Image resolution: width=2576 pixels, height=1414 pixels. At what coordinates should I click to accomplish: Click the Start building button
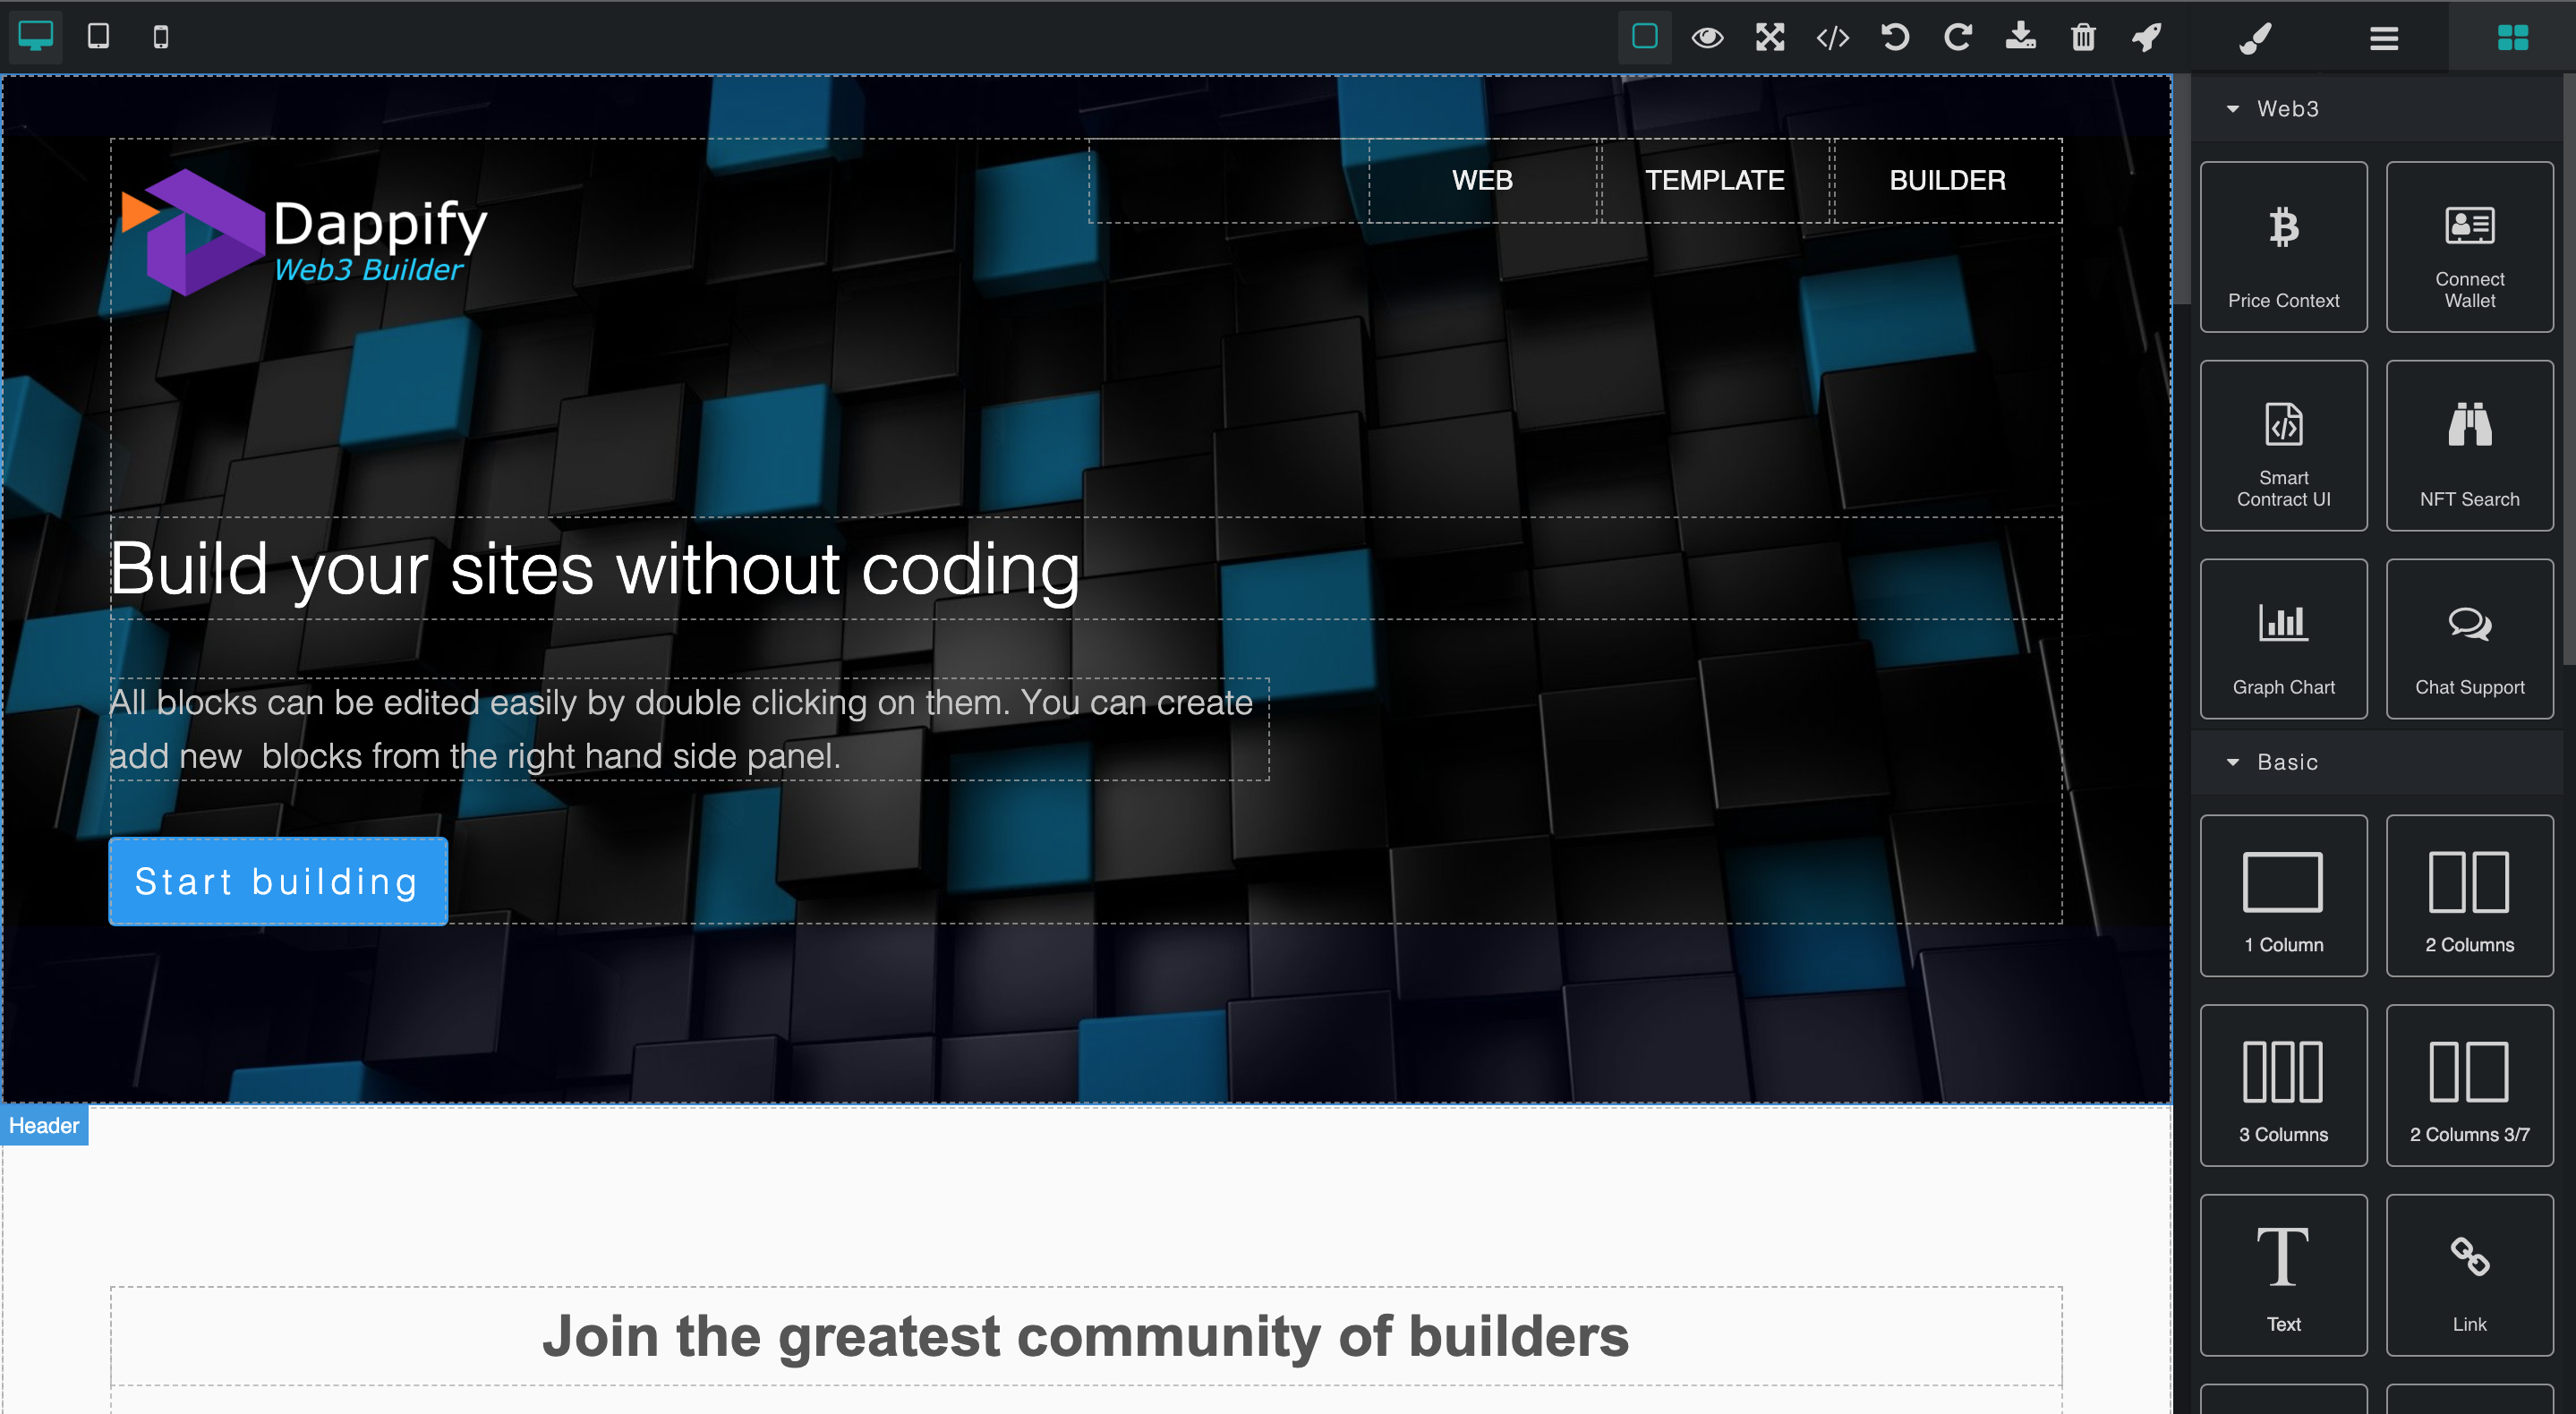click(x=277, y=881)
